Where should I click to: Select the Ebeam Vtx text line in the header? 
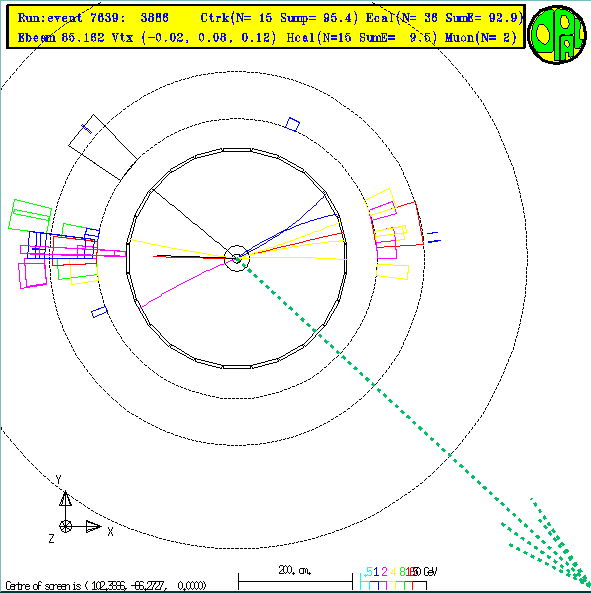(267, 37)
